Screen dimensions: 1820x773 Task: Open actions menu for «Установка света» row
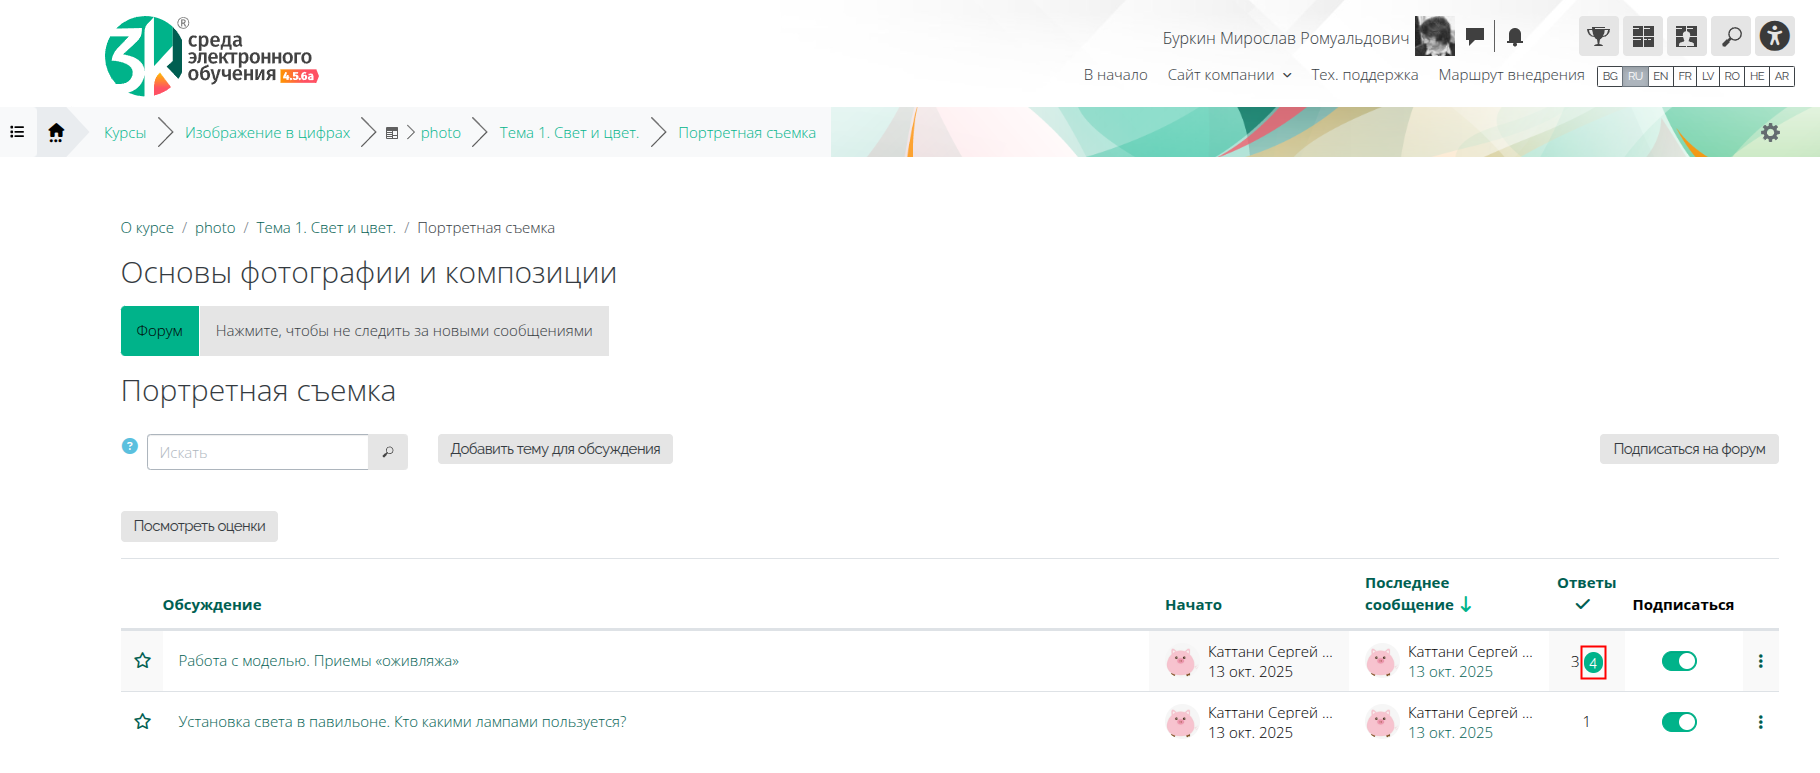point(1760,722)
